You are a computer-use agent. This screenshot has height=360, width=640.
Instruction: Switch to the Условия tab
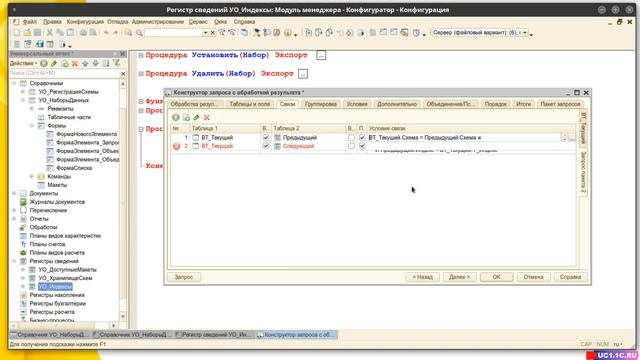click(357, 104)
